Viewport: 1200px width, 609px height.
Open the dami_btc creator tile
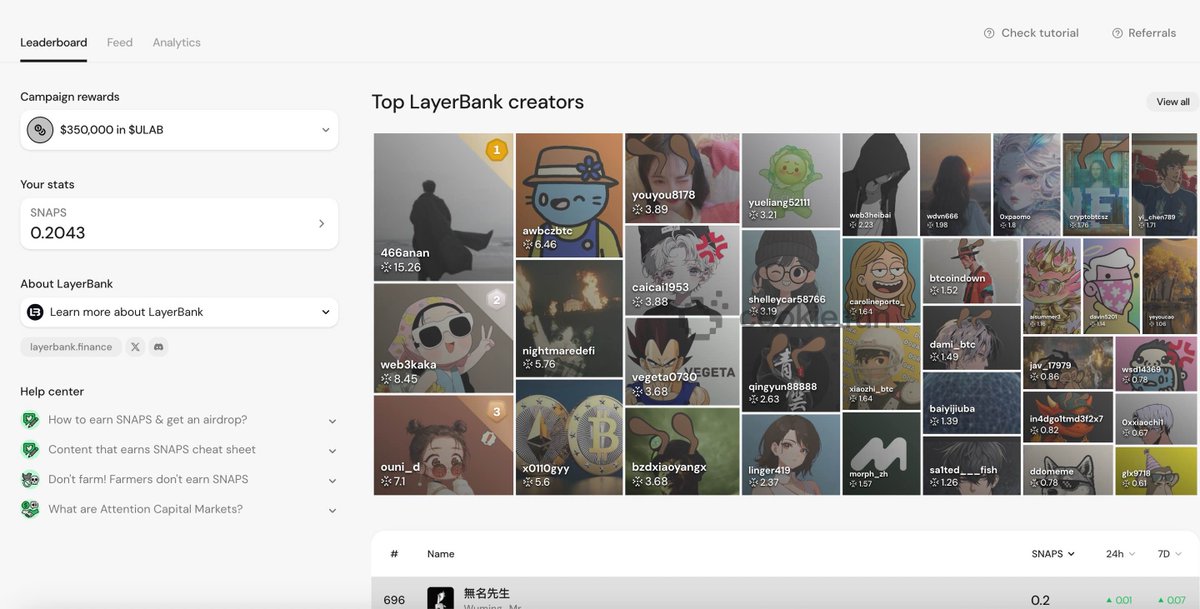[x=971, y=337]
